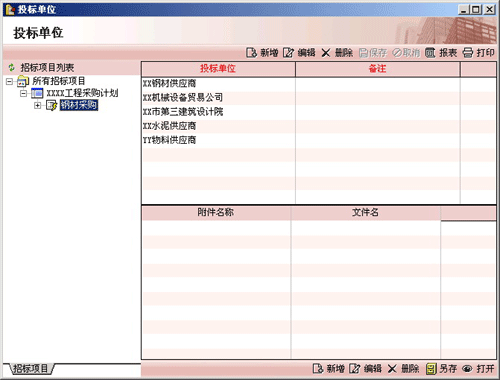500x380 pixels.
Task: Click the 文件名 column header
Action: click(366, 213)
